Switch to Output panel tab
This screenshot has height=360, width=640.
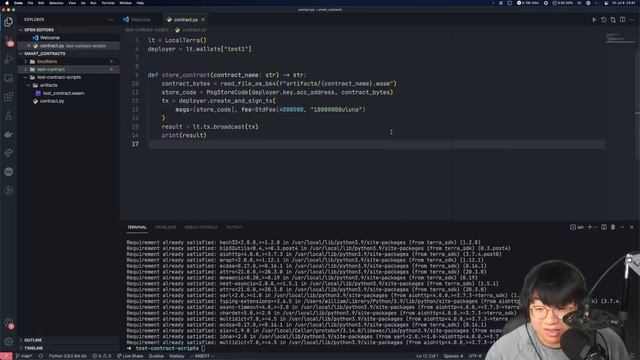(x=234, y=227)
